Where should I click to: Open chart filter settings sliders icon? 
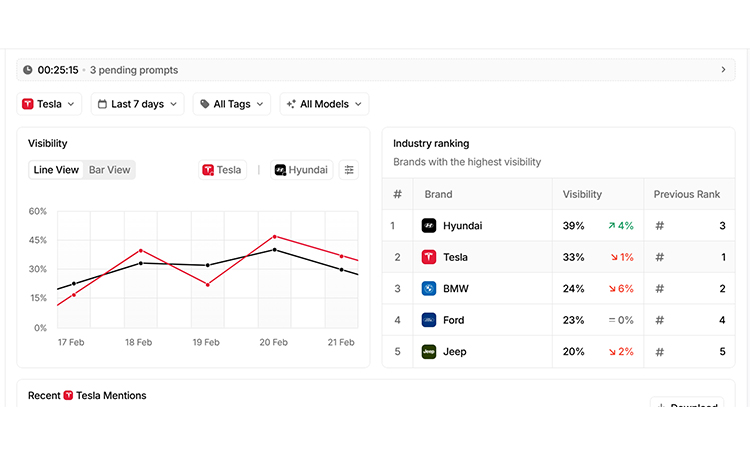[349, 170]
